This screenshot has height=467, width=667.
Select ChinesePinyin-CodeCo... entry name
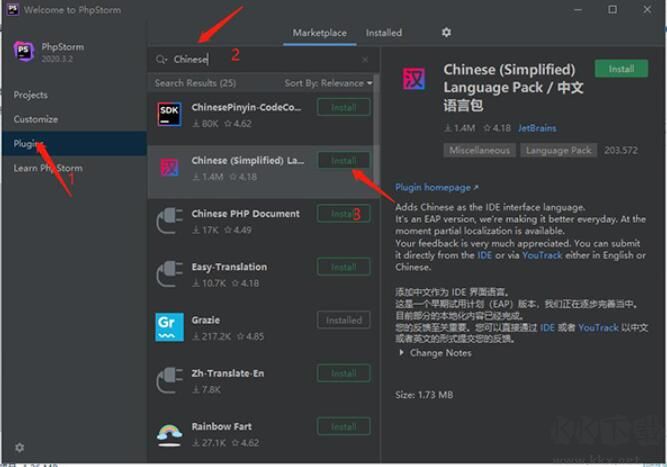pos(246,107)
